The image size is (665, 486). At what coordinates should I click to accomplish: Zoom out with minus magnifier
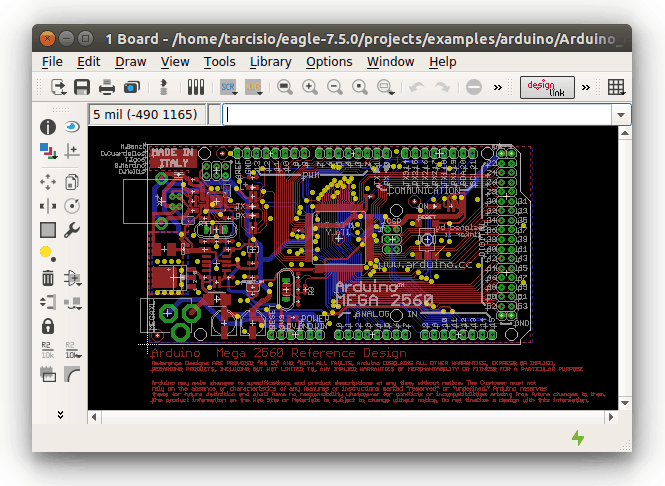click(x=335, y=87)
